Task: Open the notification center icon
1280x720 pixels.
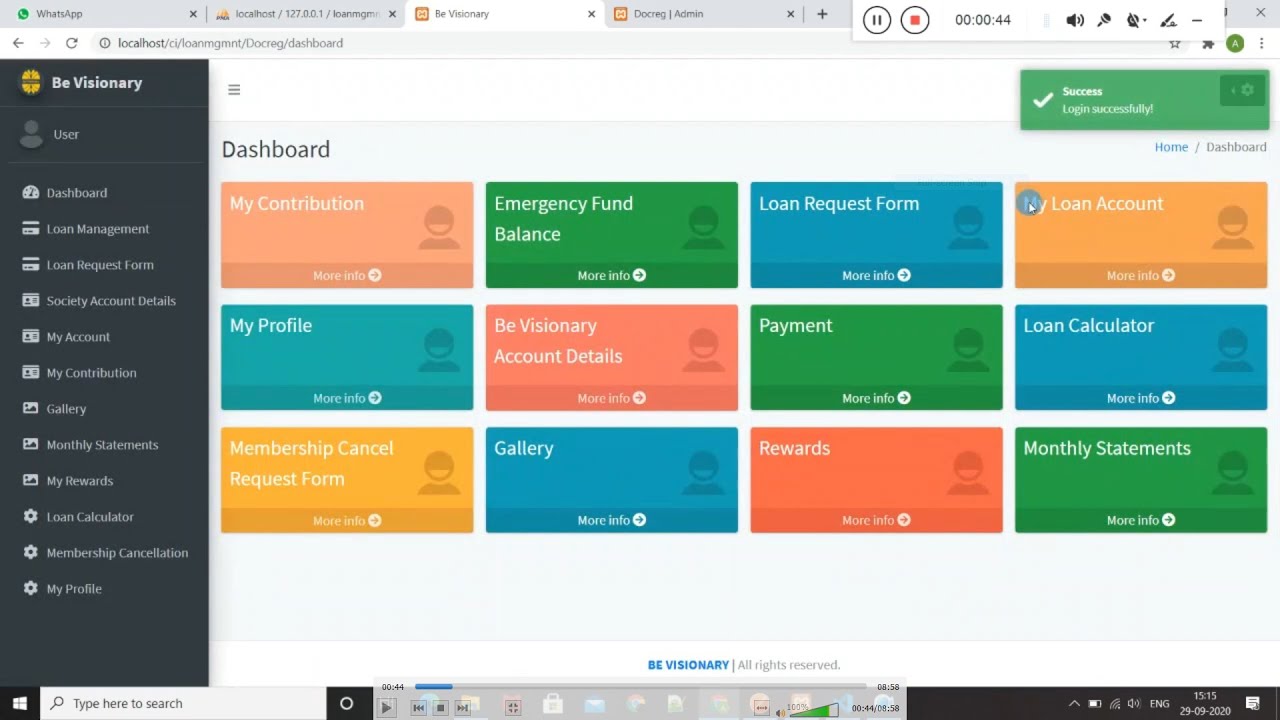Action: click(x=1253, y=703)
